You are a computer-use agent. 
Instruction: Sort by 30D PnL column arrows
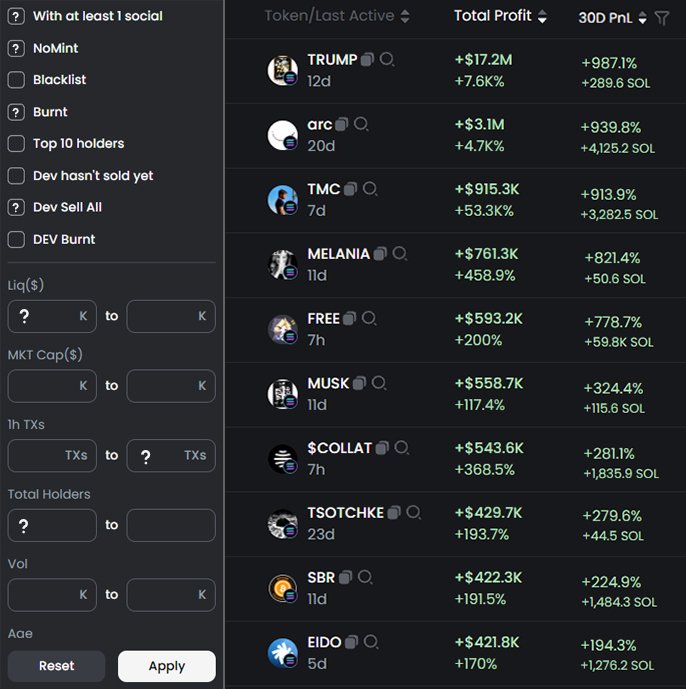(x=642, y=18)
